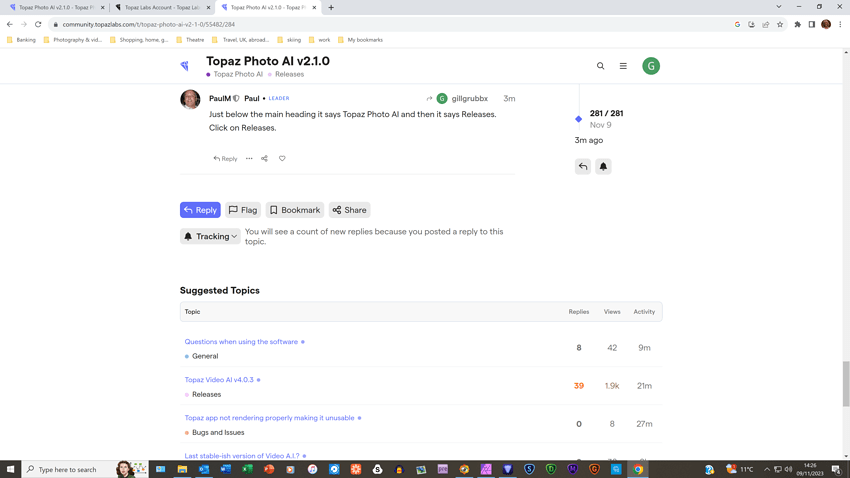Open 'Questions when using the software' topic

[241, 342]
